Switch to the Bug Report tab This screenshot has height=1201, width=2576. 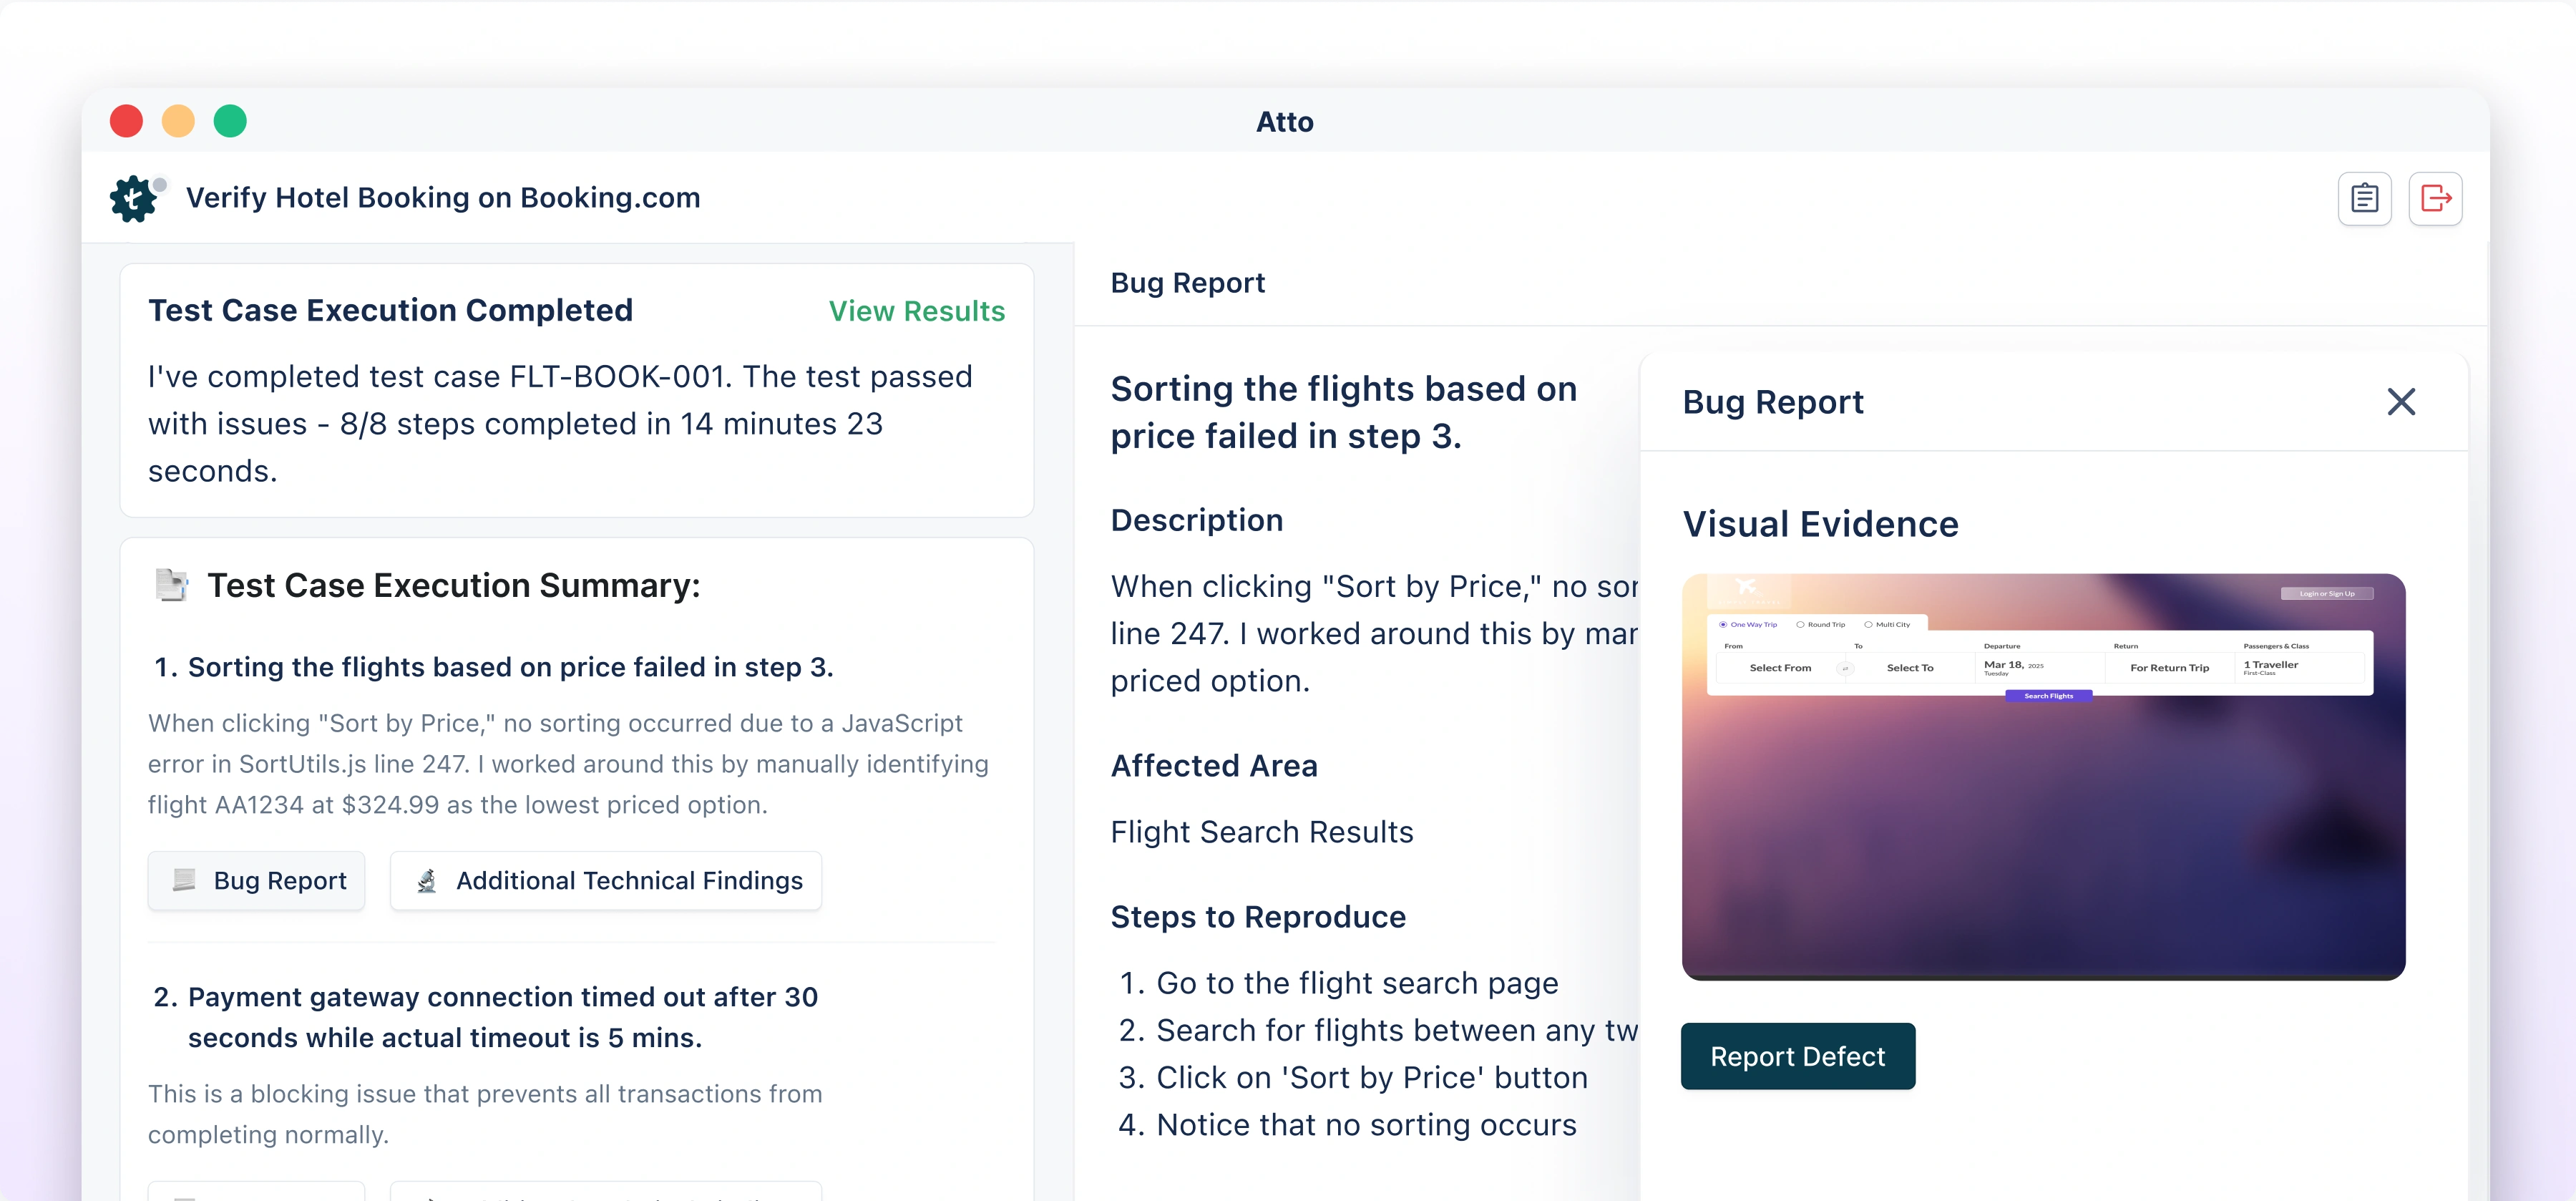tap(1187, 283)
